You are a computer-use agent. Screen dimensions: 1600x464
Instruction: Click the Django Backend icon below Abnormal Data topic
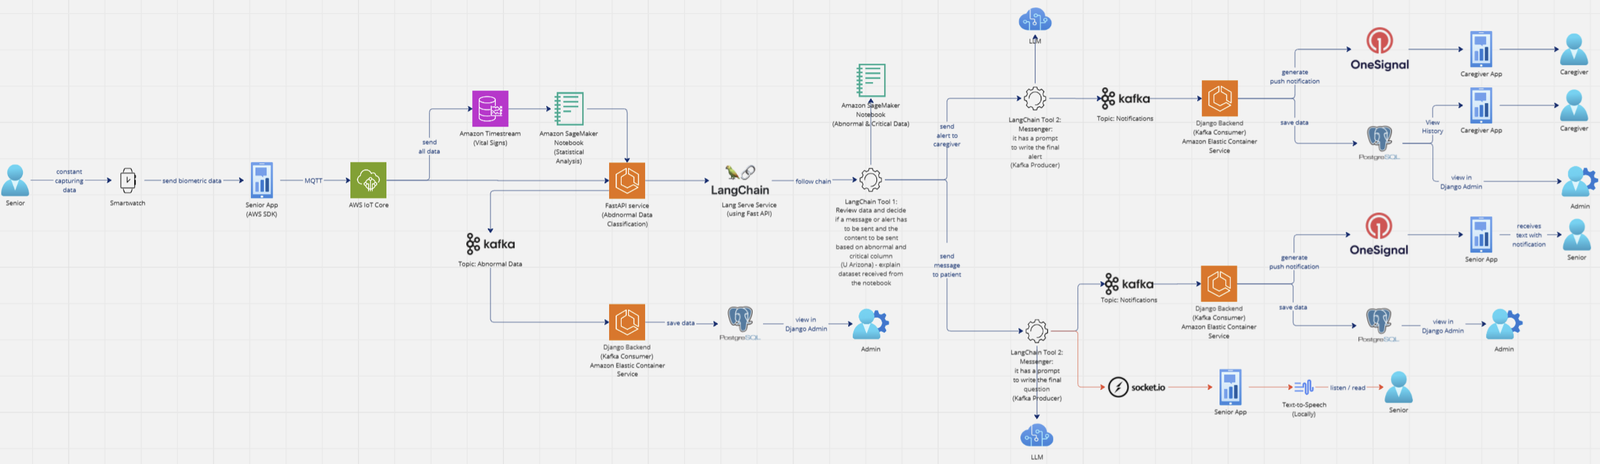[627, 323]
